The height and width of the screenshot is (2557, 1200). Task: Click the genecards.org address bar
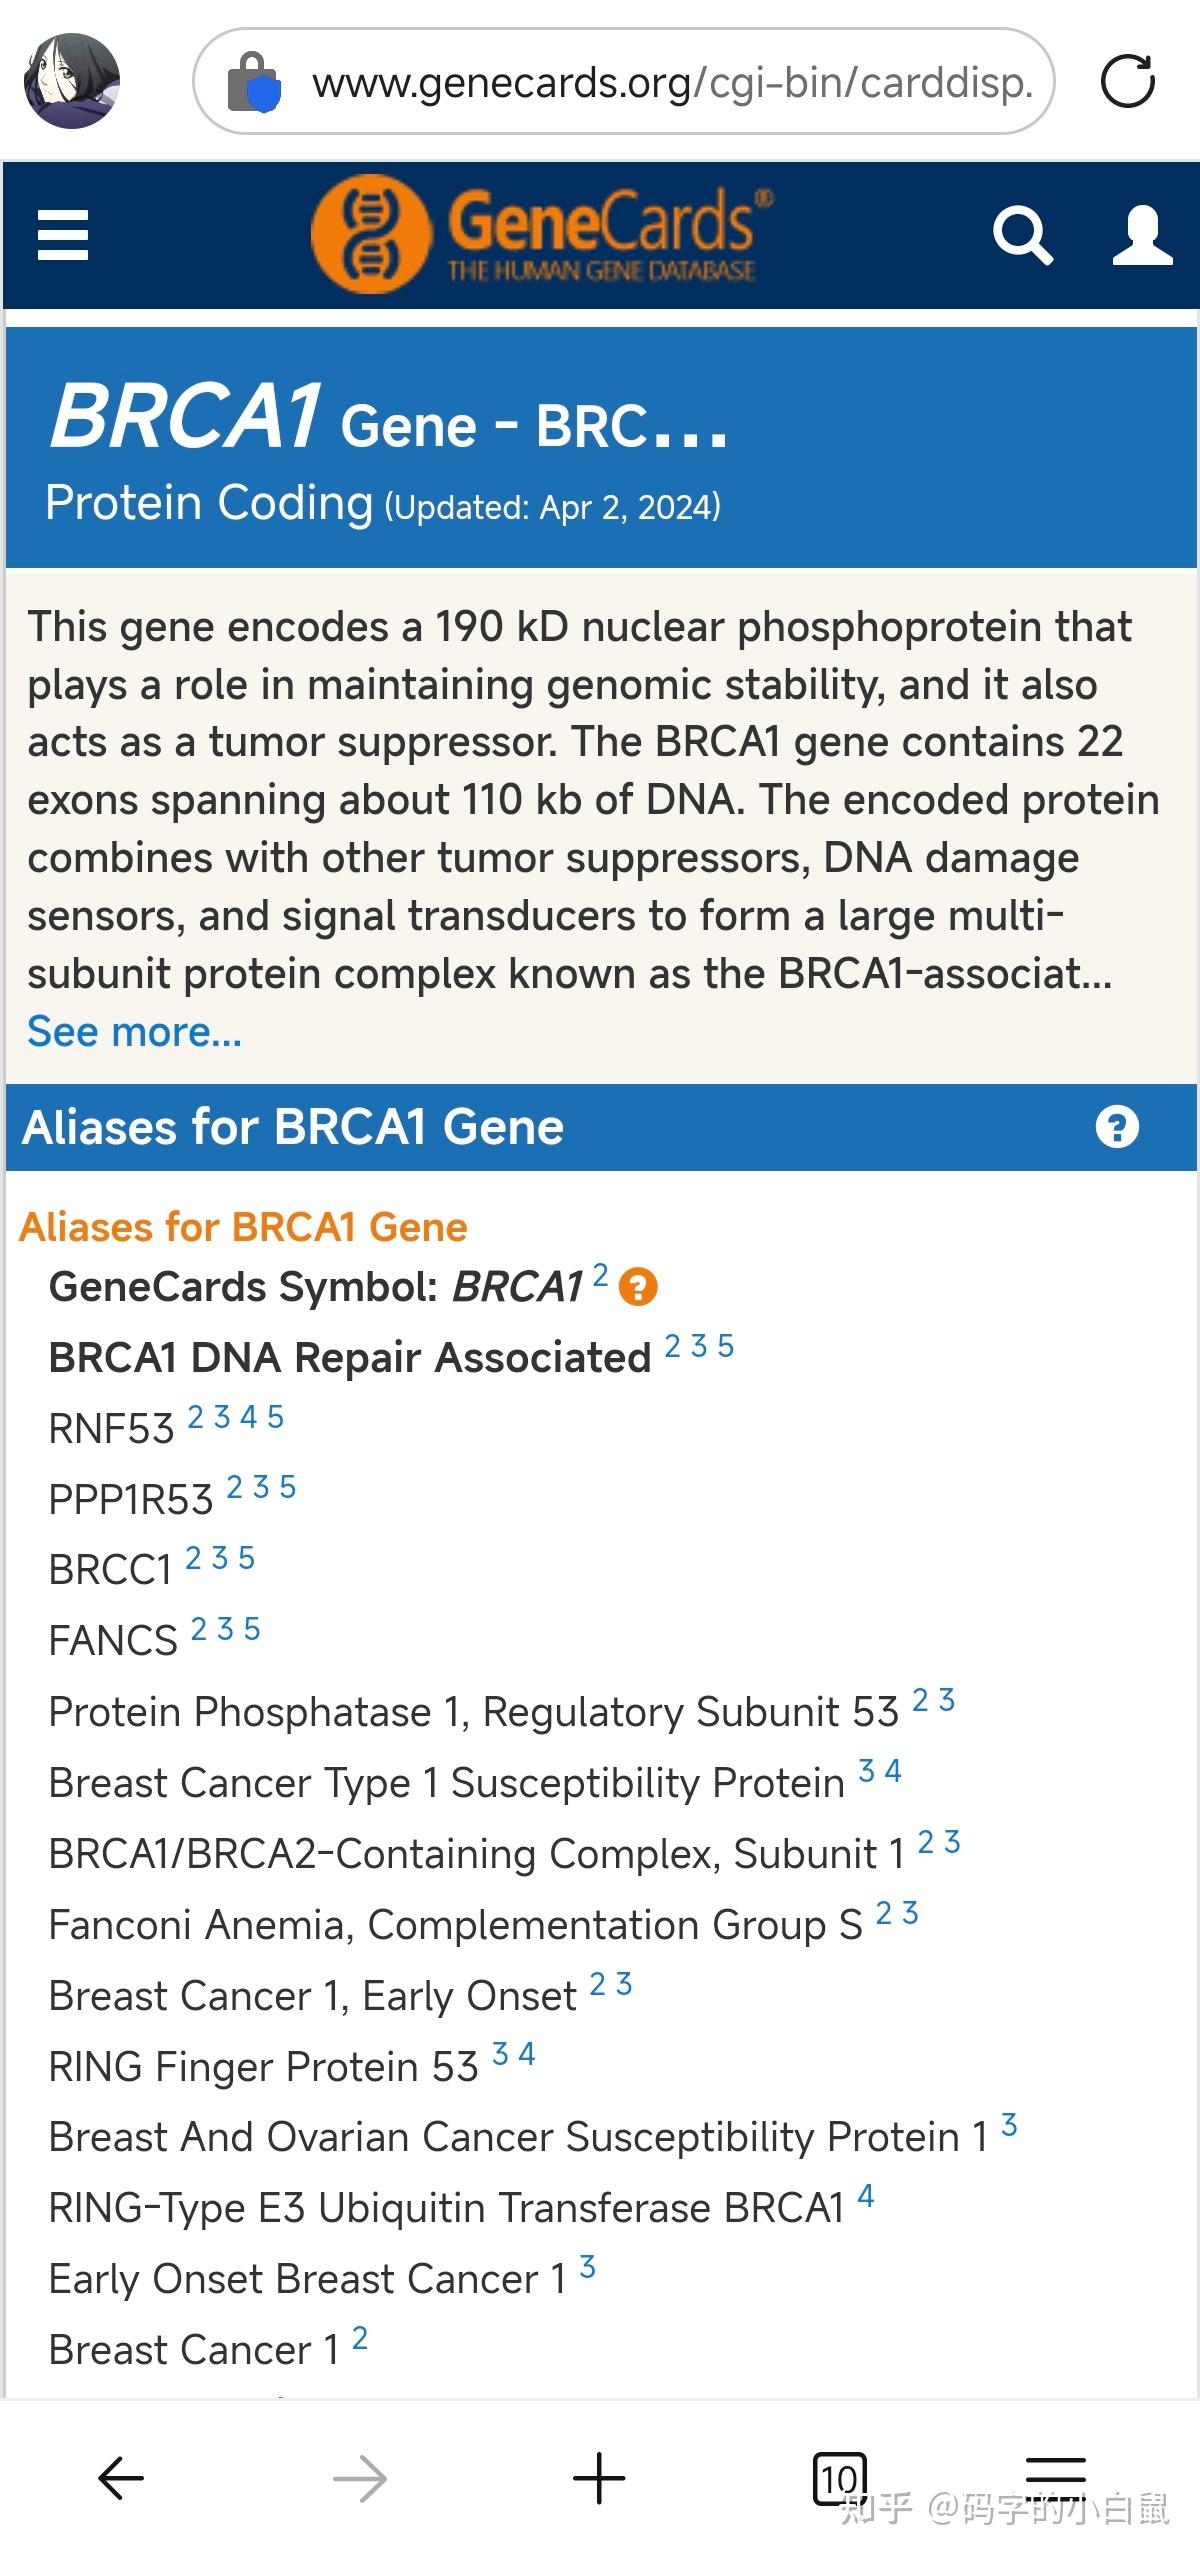pyautogui.click(x=670, y=82)
